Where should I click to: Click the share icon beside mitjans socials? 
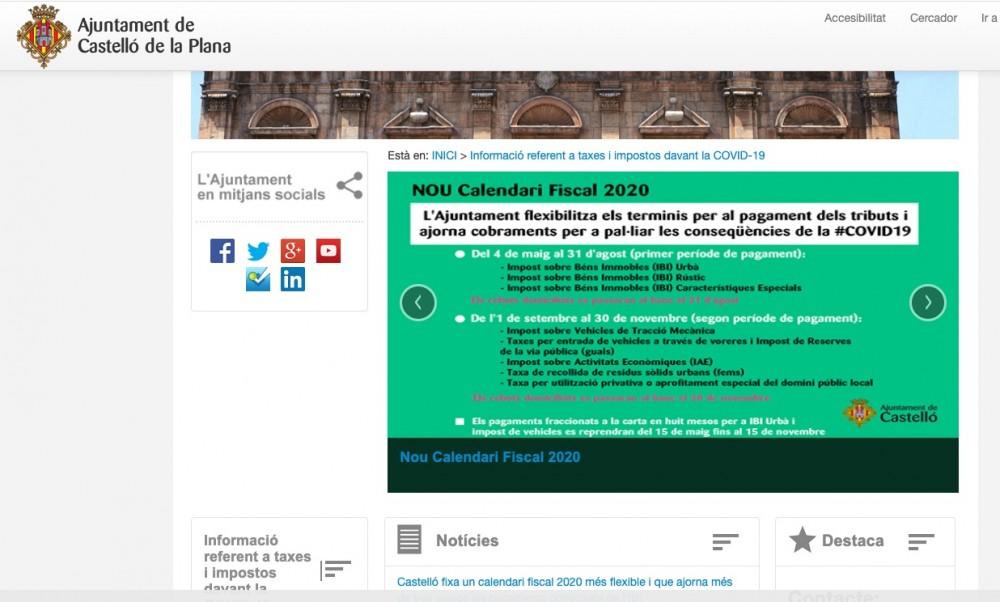(349, 186)
